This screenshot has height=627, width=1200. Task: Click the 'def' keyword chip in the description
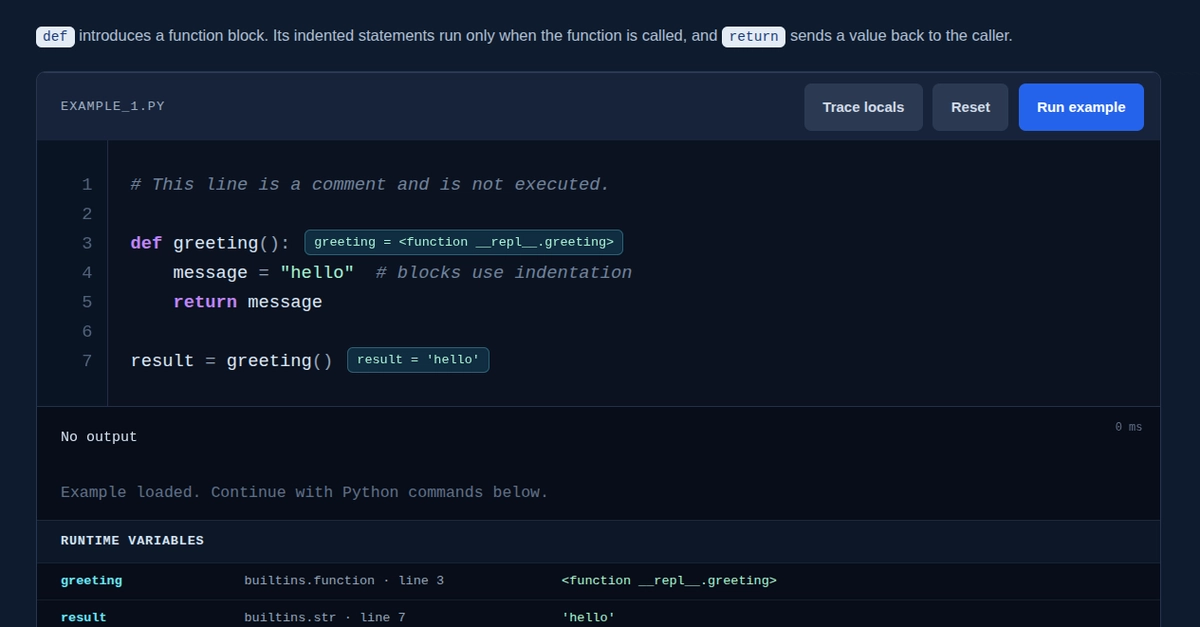pos(55,36)
